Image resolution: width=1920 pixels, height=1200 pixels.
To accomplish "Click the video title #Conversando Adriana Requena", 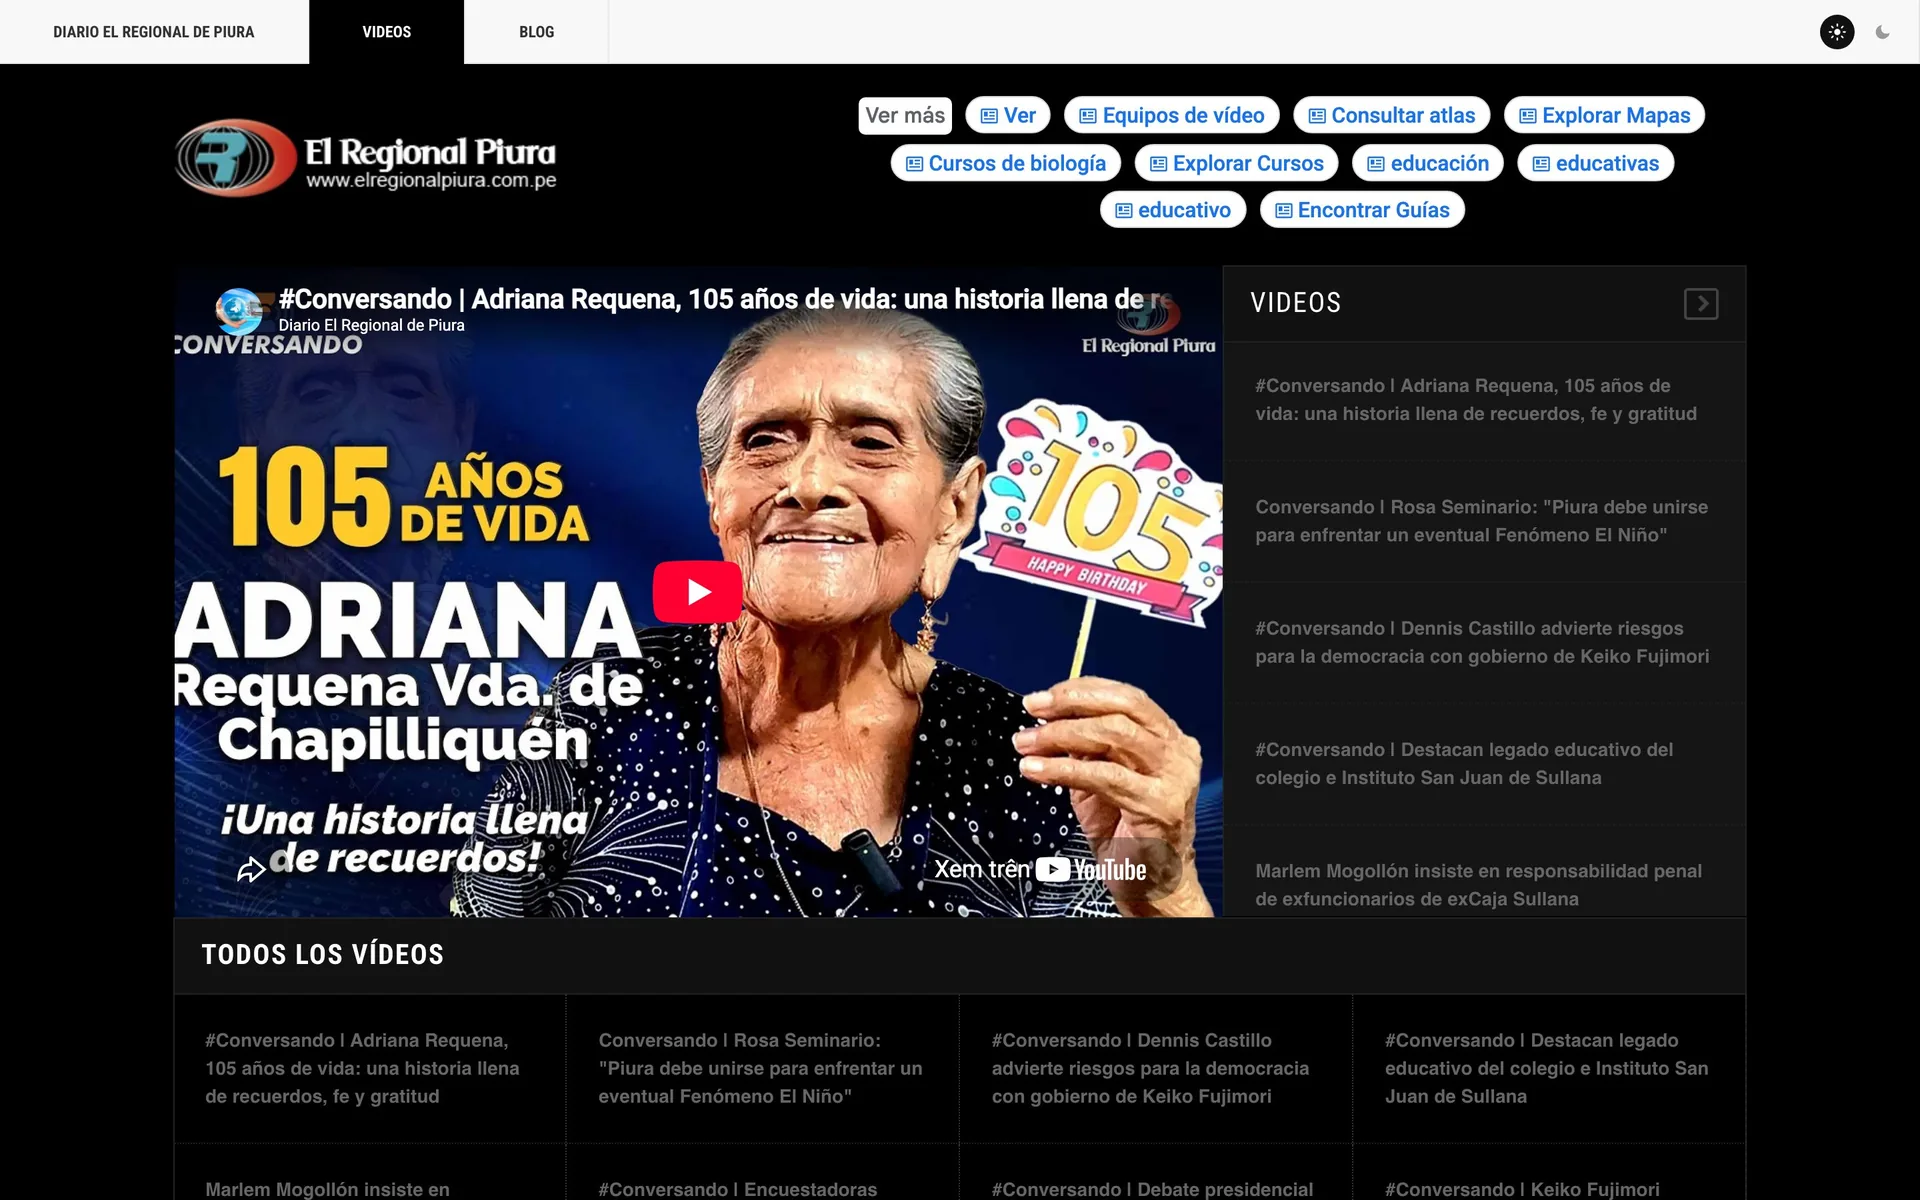I will click(x=724, y=299).
